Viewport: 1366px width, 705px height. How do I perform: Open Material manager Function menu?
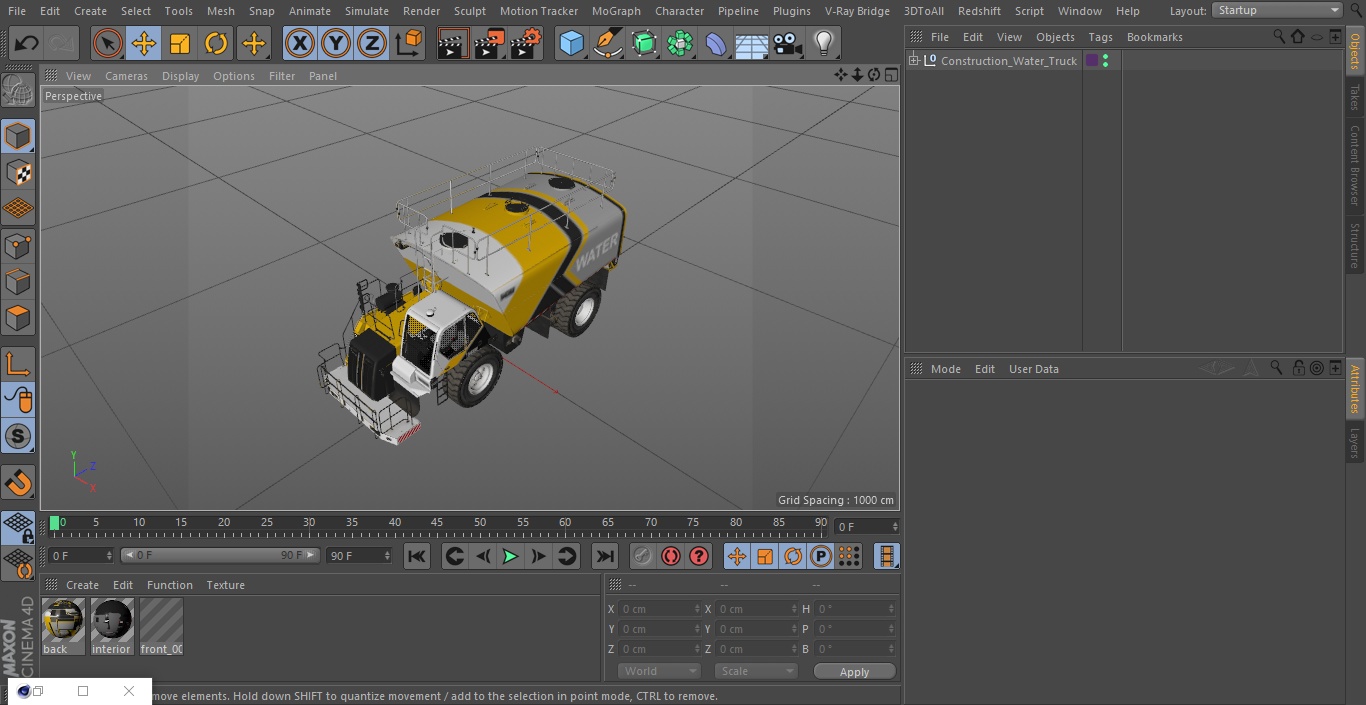(x=170, y=585)
